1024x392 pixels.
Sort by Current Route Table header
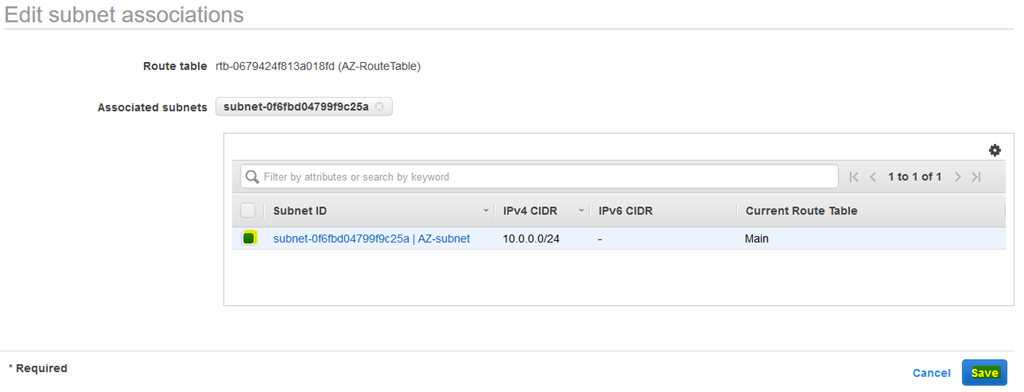801,211
